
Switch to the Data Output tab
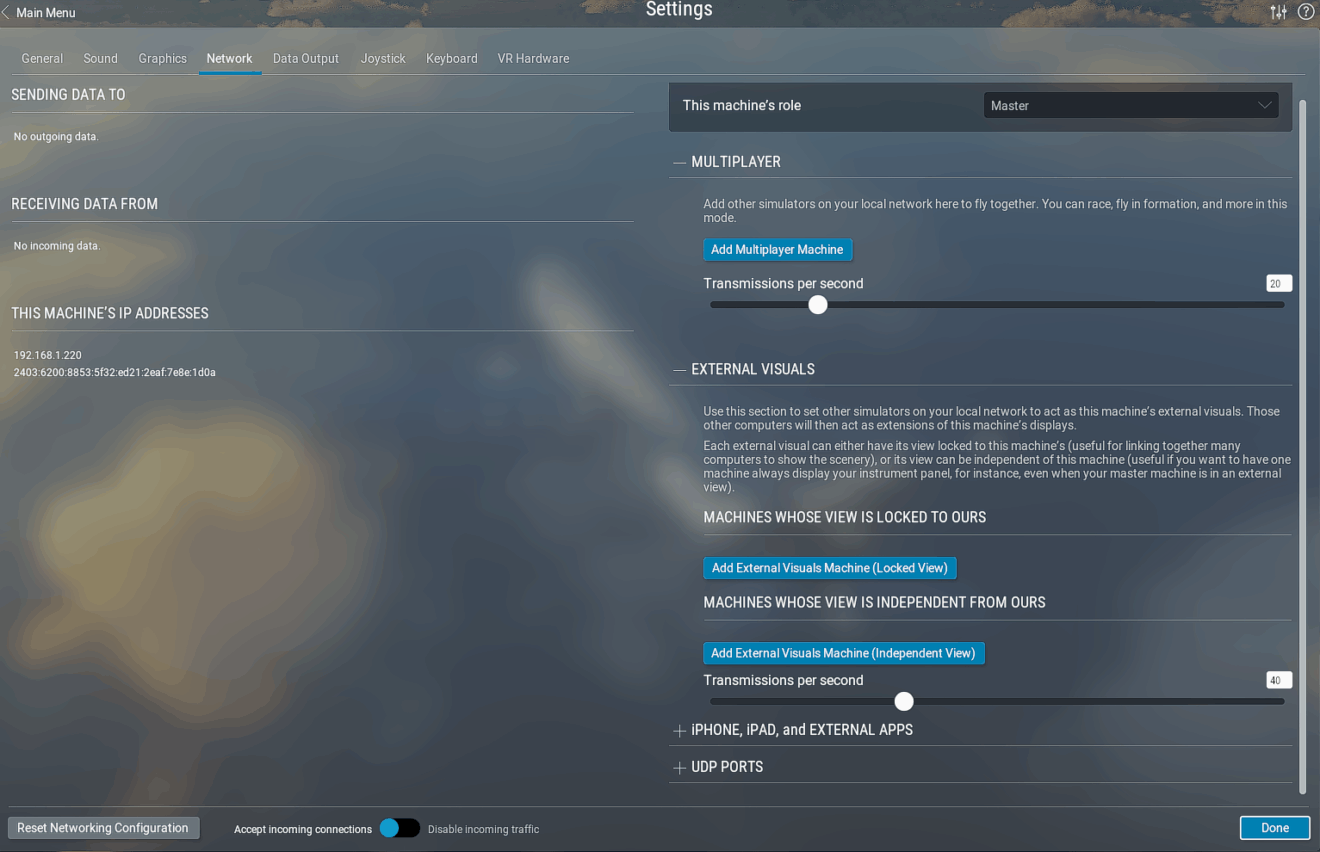[306, 58]
